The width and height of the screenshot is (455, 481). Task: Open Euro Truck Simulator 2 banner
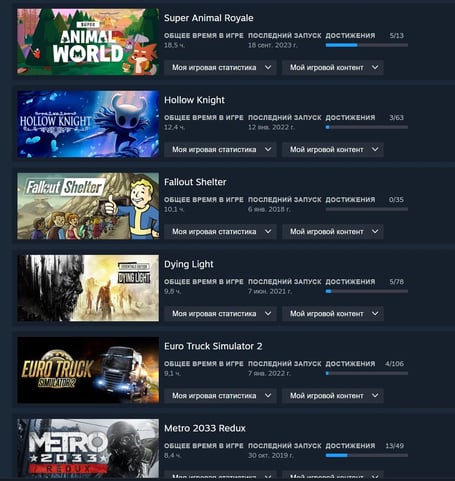coord(88,370)
